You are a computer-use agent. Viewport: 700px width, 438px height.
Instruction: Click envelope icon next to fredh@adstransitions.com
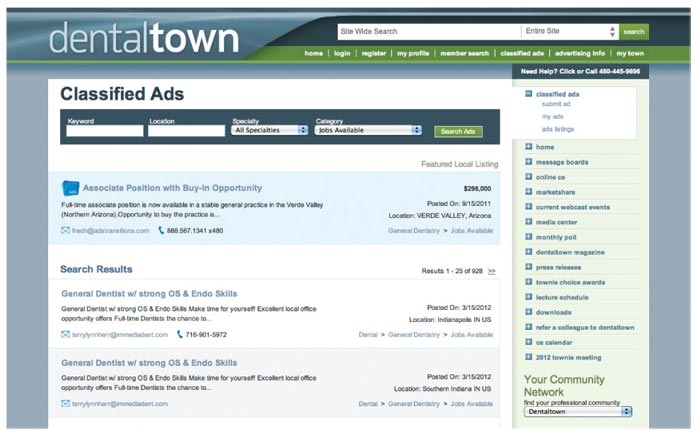[65, 230]
